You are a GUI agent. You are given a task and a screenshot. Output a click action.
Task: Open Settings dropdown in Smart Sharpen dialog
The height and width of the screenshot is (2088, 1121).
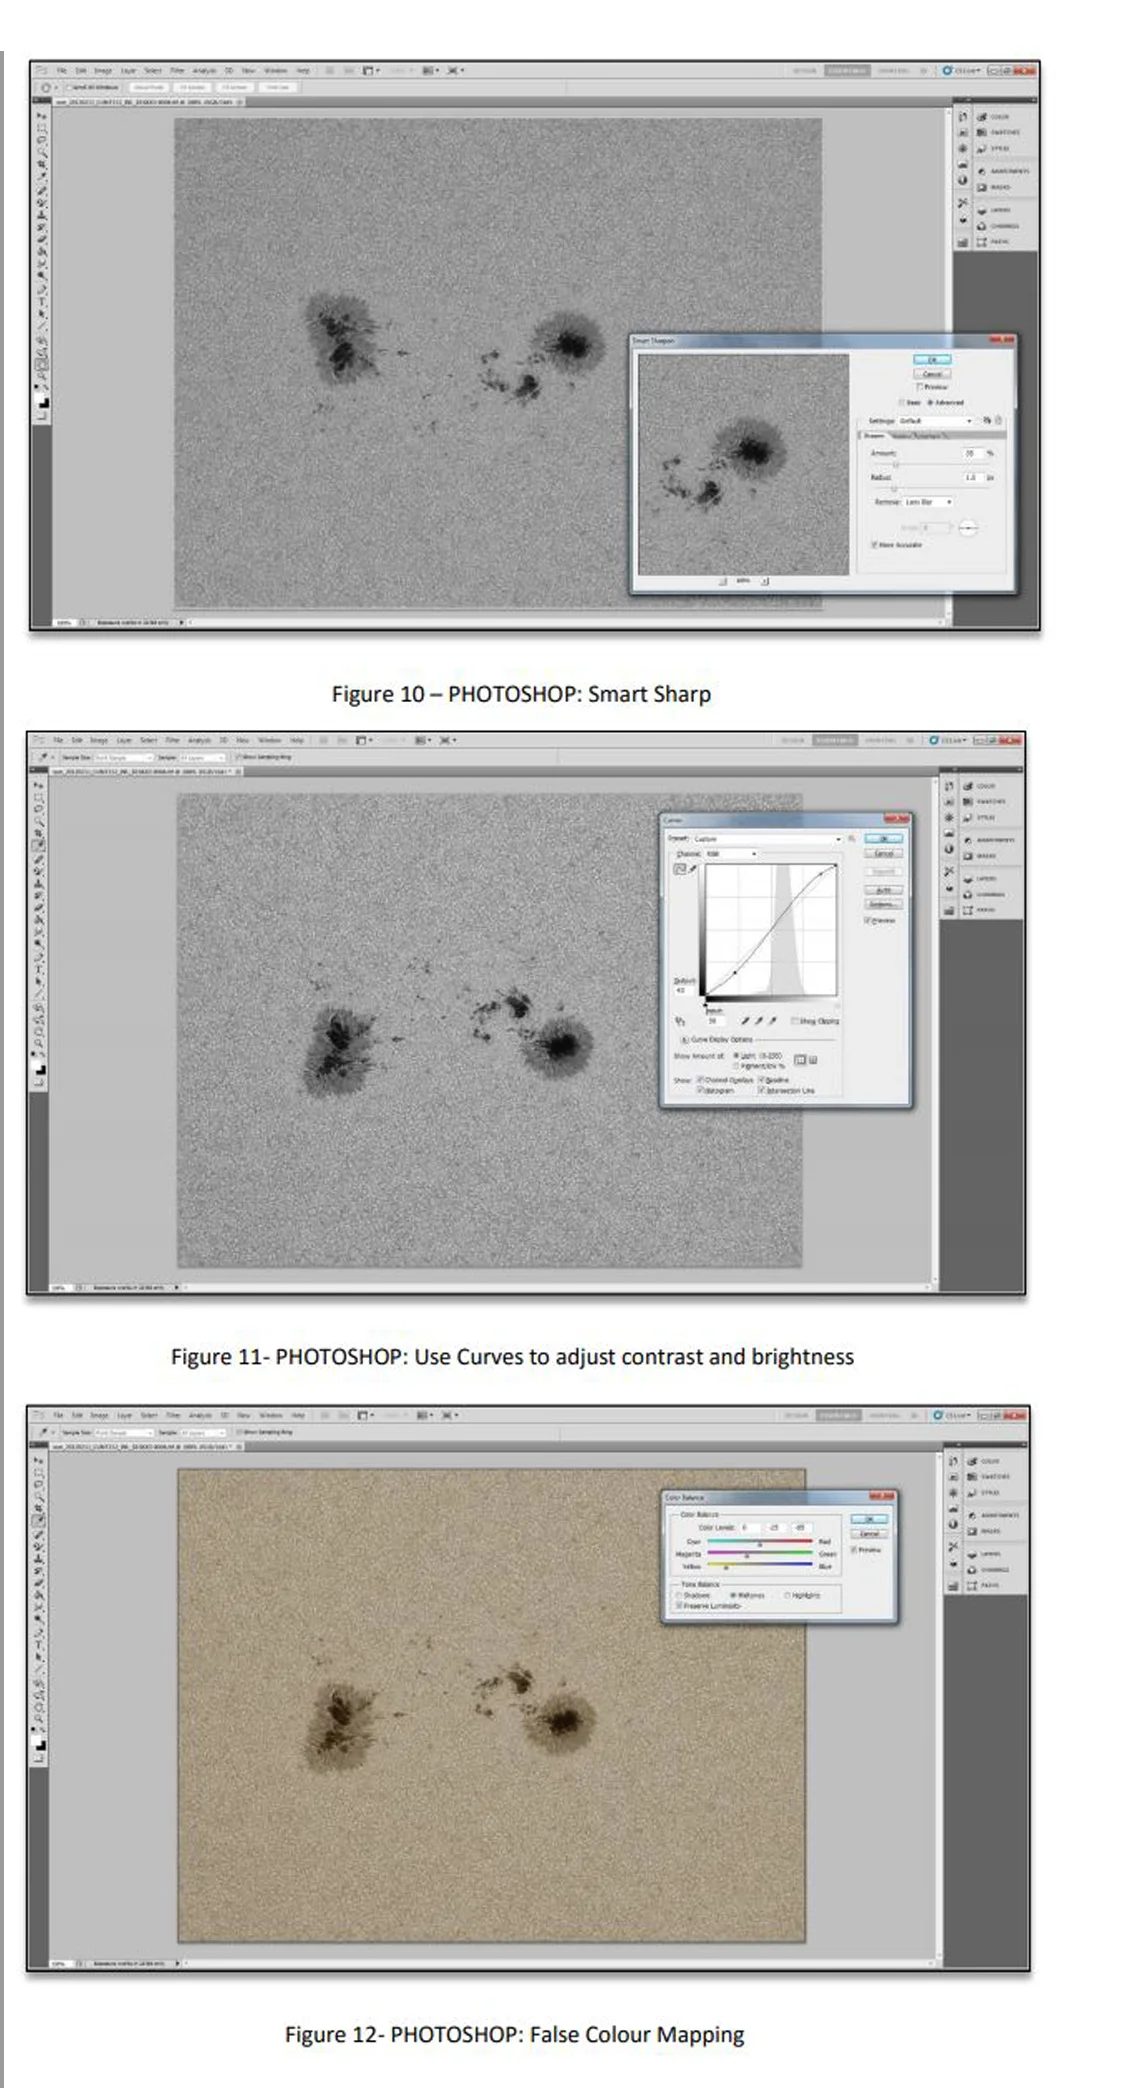click(x=936, y=421)
